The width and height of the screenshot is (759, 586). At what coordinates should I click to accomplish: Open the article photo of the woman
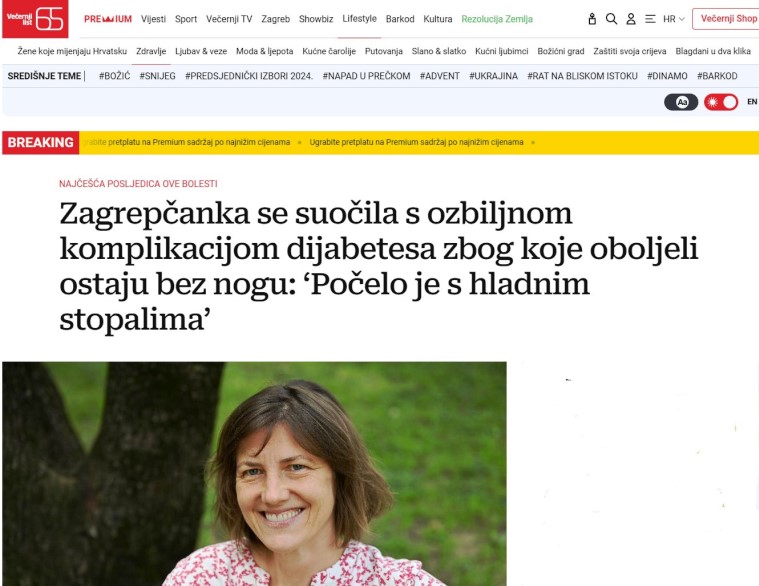pos(254,474)
